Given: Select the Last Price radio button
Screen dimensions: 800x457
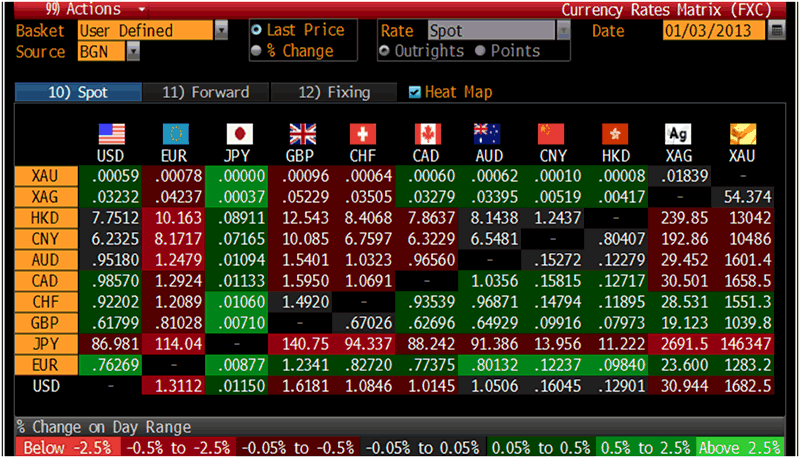Looking at the screenshot, I should click(x=257, y=31).
